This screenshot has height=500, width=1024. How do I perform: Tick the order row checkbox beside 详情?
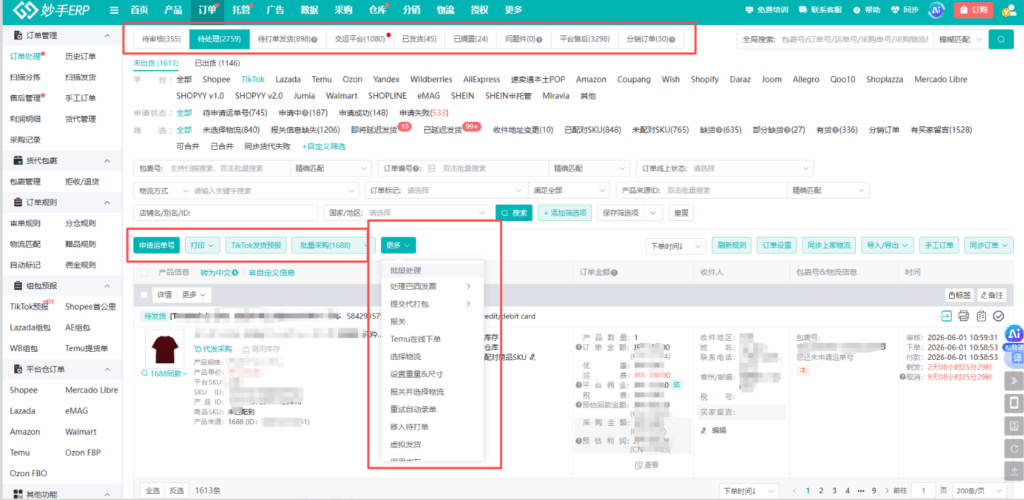144,295
